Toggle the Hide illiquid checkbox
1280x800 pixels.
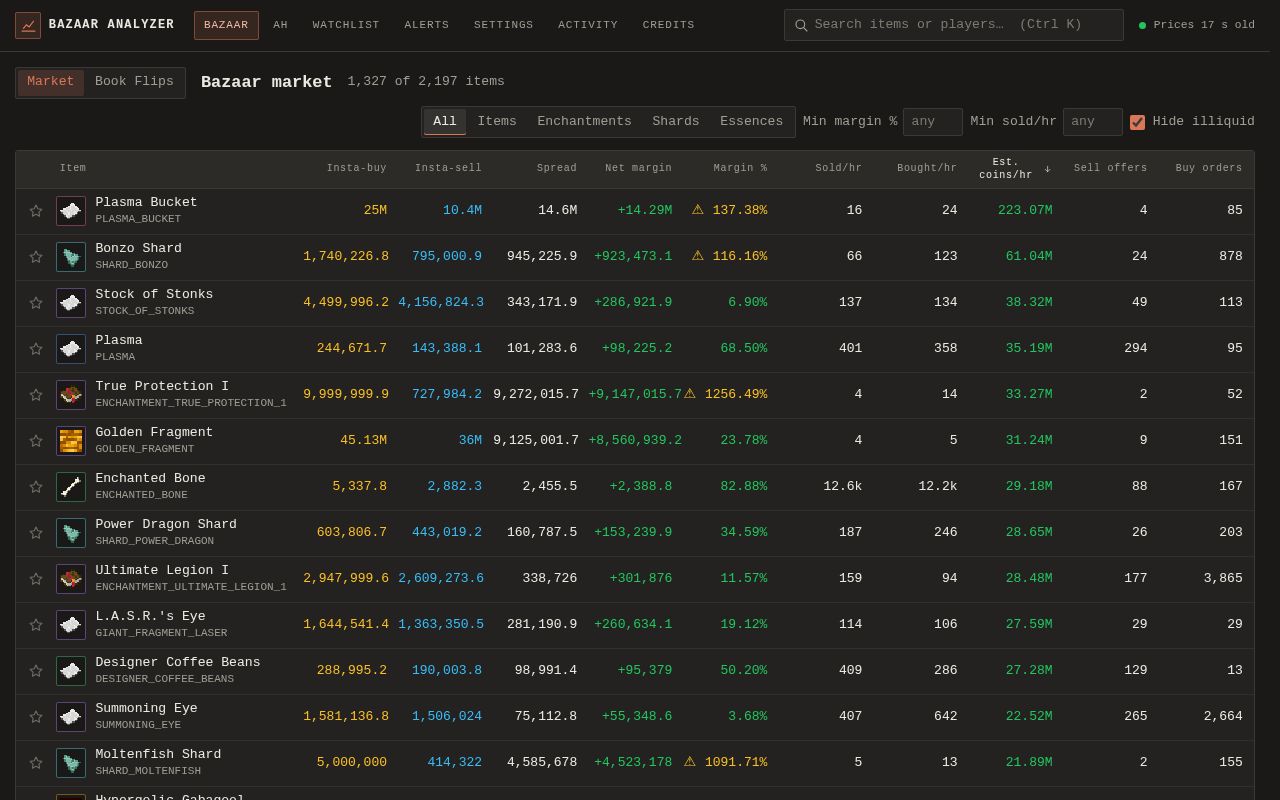tap(1137, 122)
